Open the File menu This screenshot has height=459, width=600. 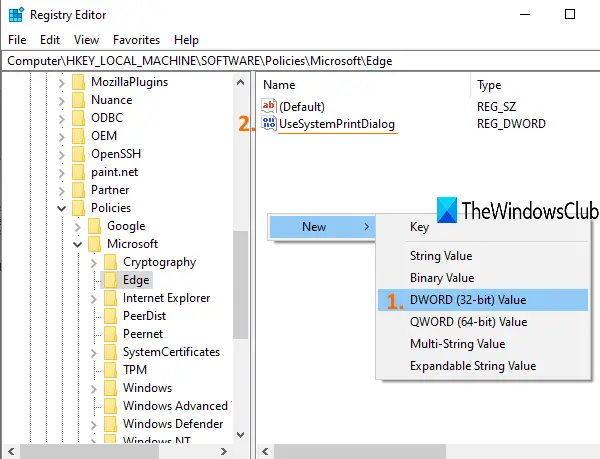click(17, 40)
